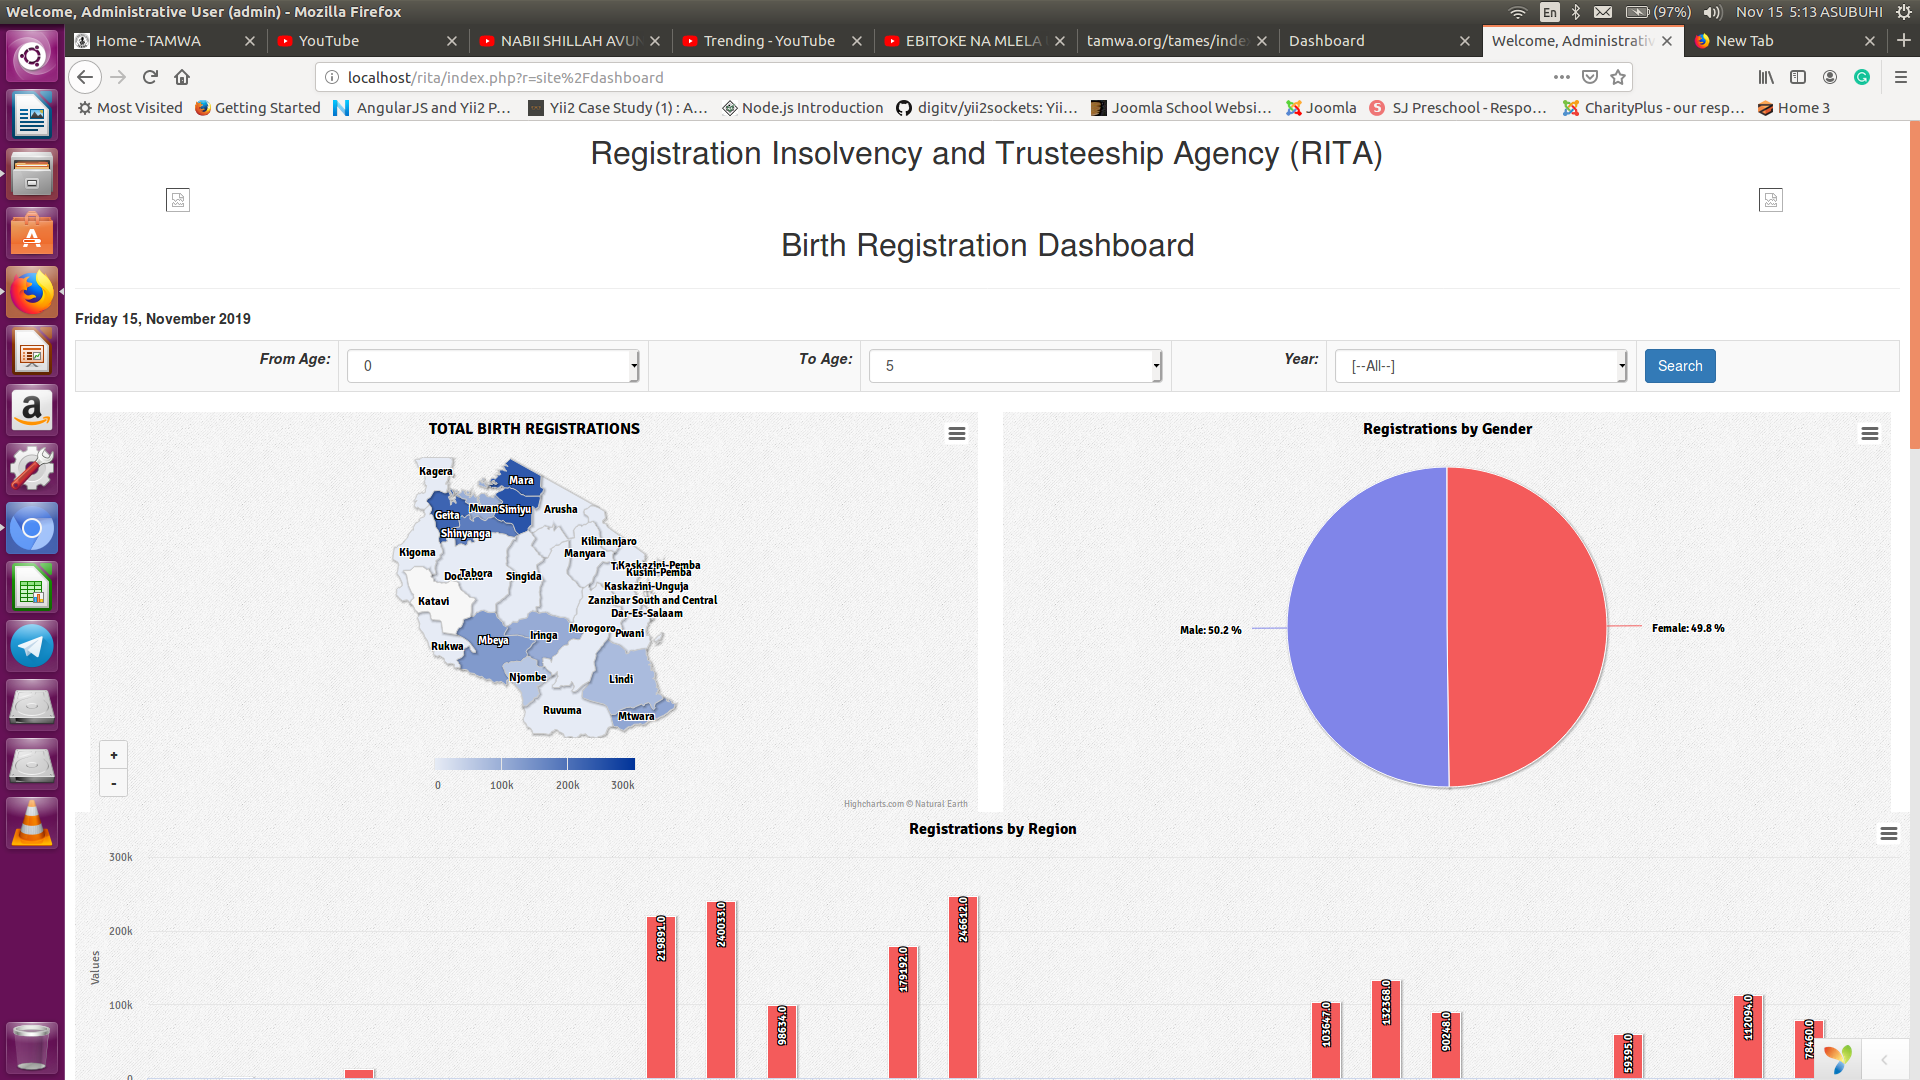Open the Joomla bookmark link

click(x=1321, y=108)
